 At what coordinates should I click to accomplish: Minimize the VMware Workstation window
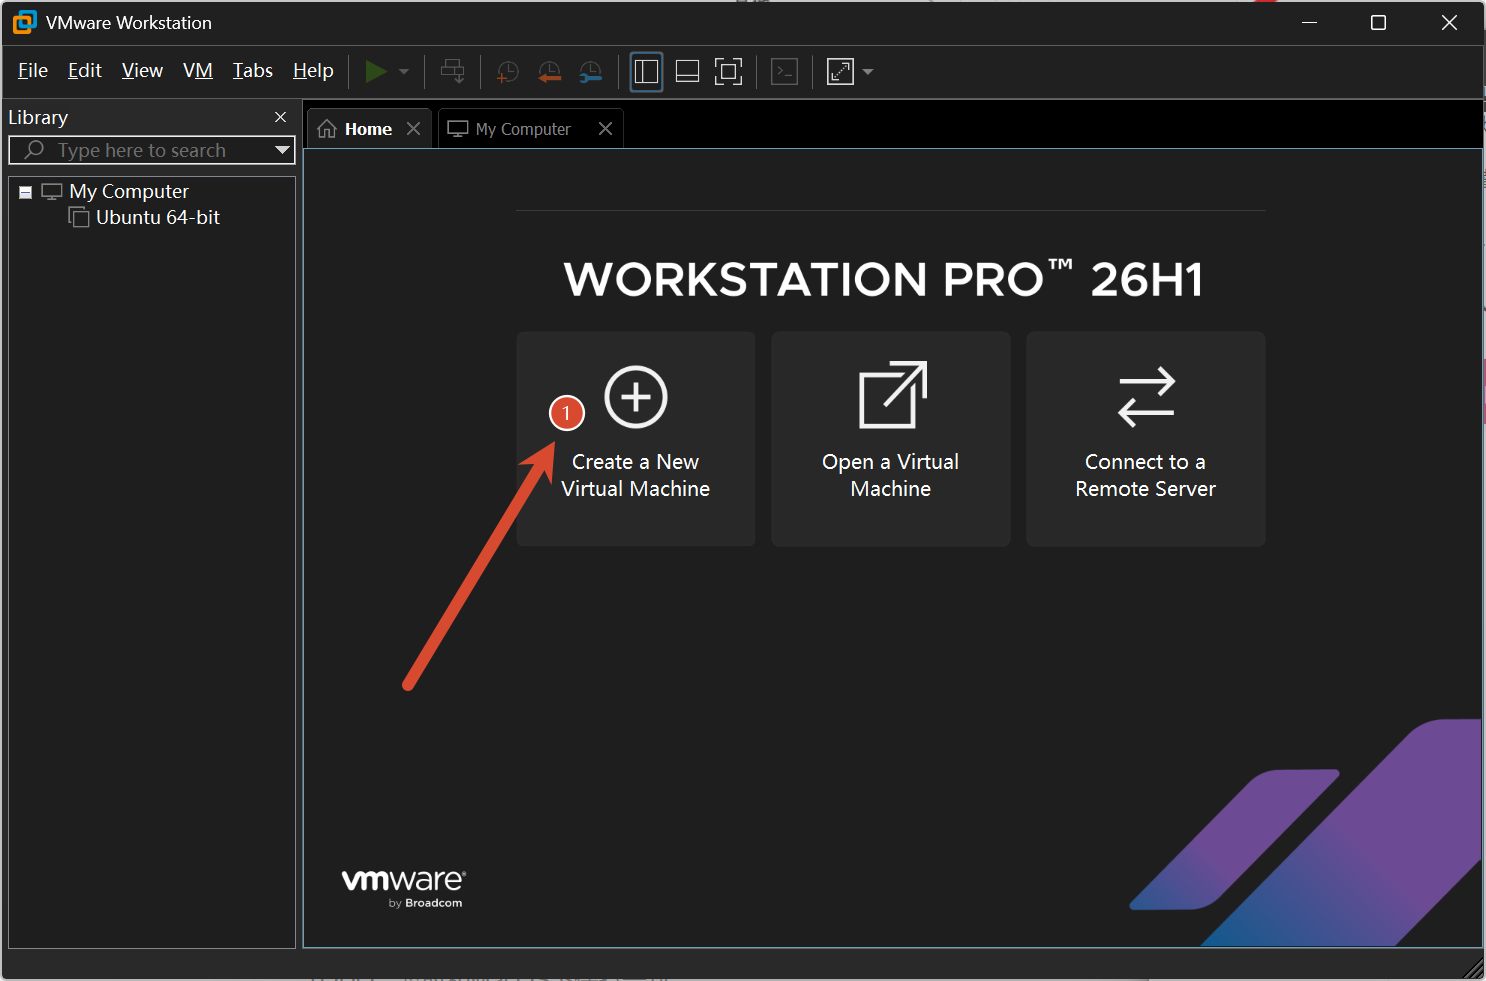(x=1309, y=22)
